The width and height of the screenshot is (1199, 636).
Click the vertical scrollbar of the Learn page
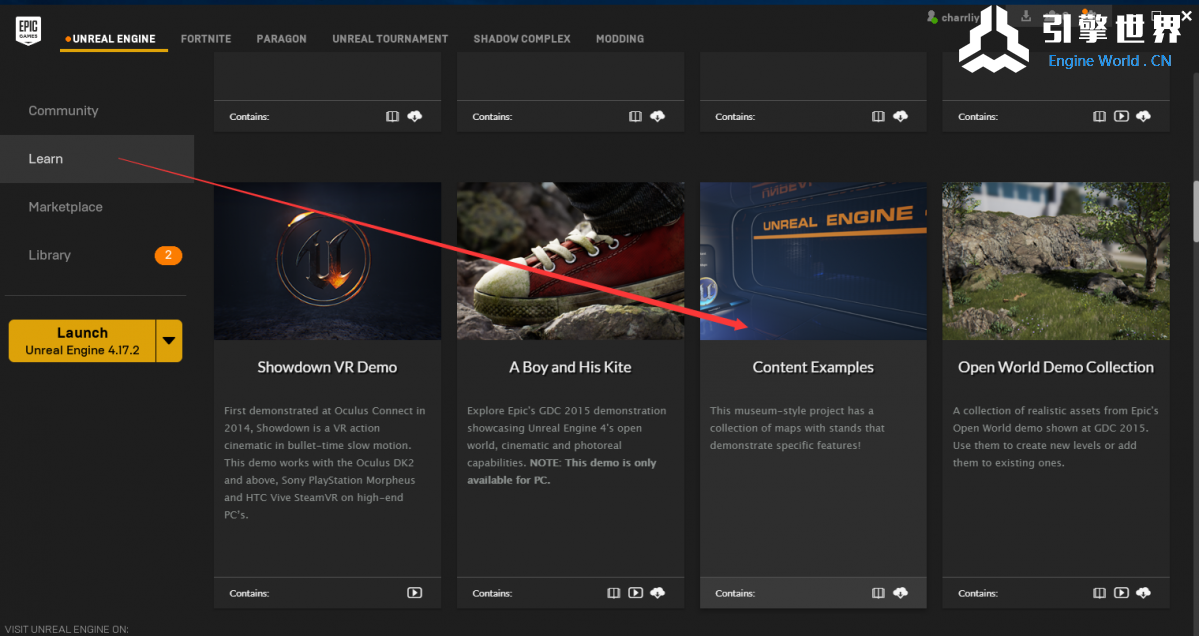pyautogui.click(x=1194, y=213)
